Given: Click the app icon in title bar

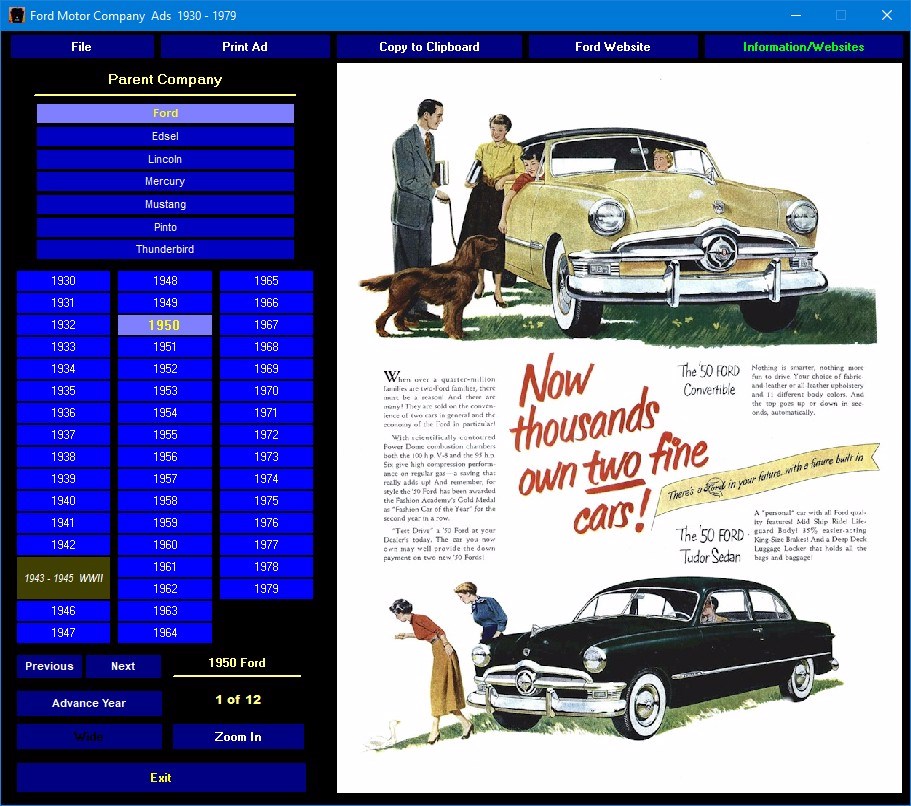Looking at the screenshot, I should coord(16,15).
